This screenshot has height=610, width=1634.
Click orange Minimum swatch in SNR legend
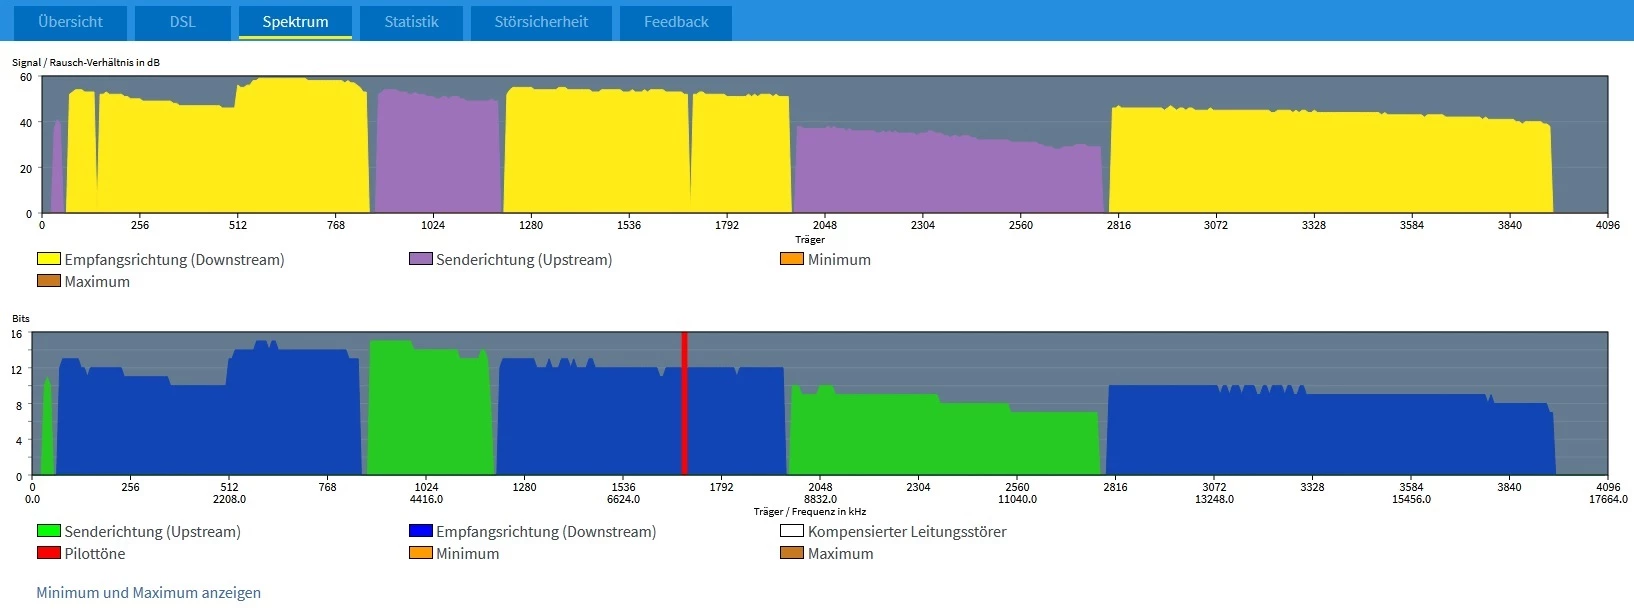[792, 259]
